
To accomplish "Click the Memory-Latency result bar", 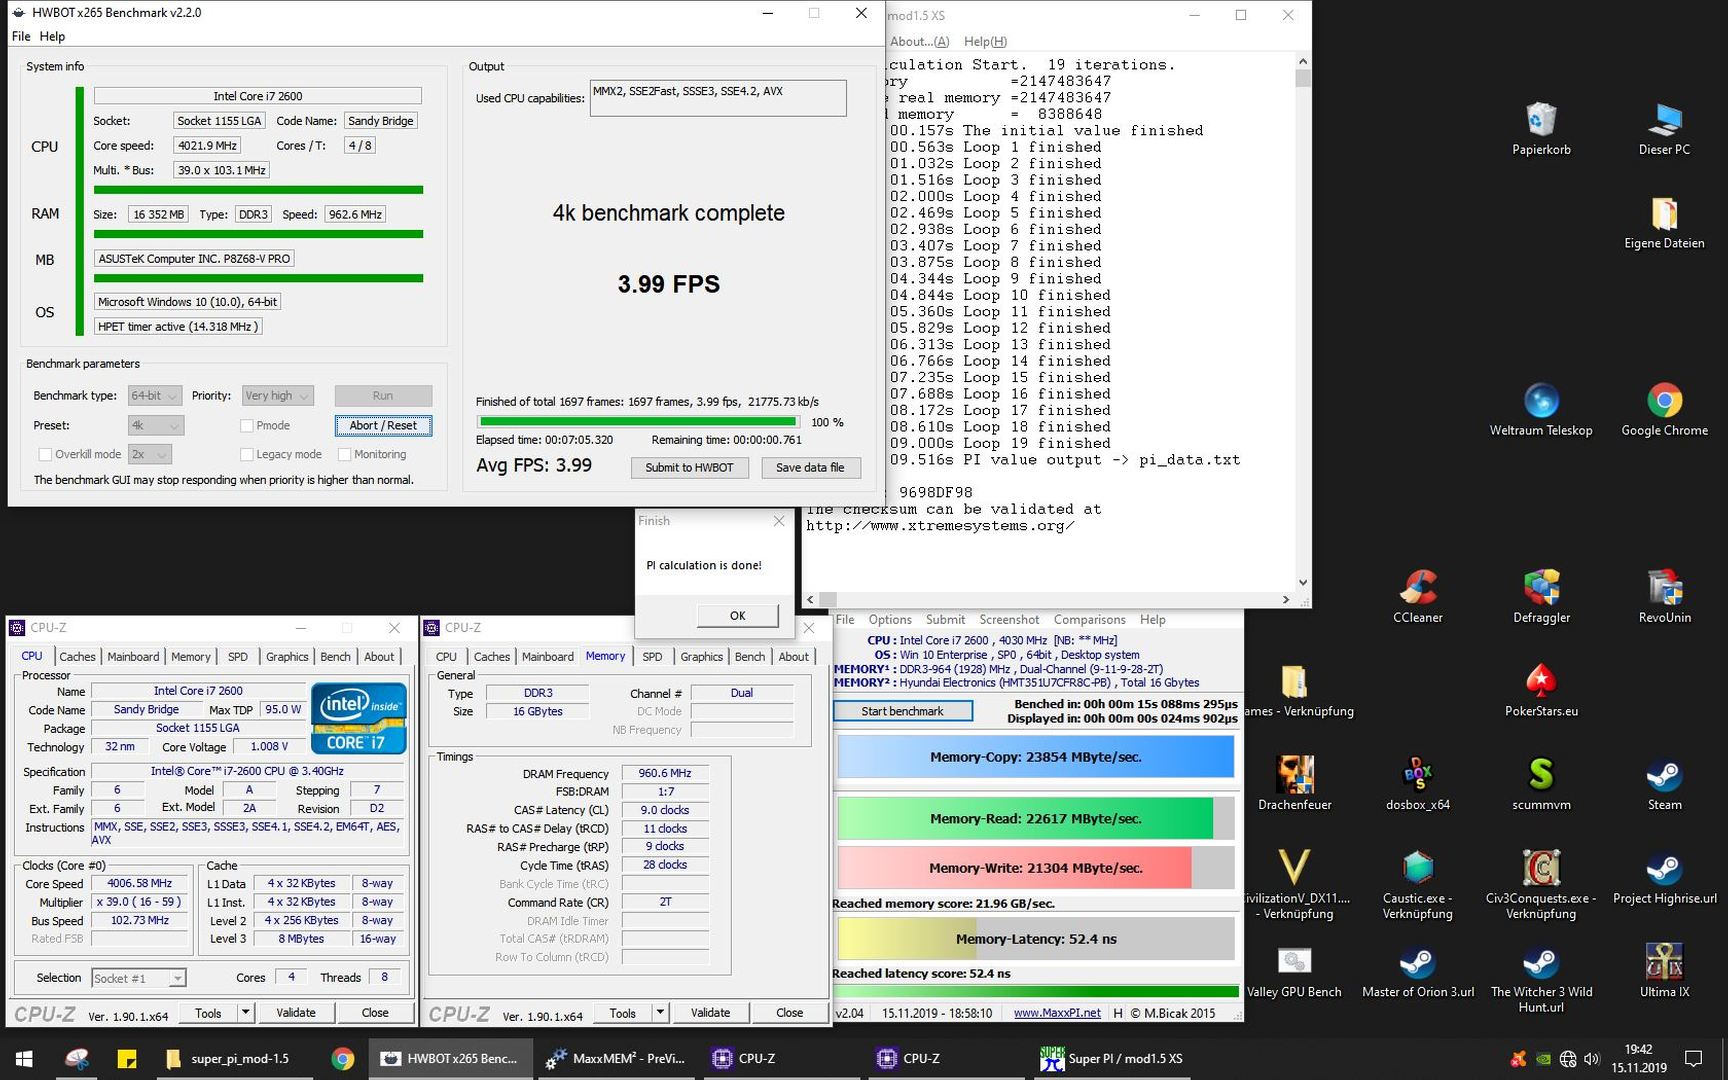I will pos(1035,939).
